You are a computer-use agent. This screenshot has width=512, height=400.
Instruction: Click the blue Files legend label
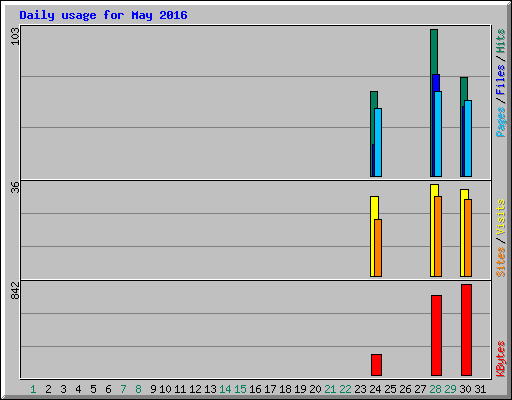click(500, 80)
